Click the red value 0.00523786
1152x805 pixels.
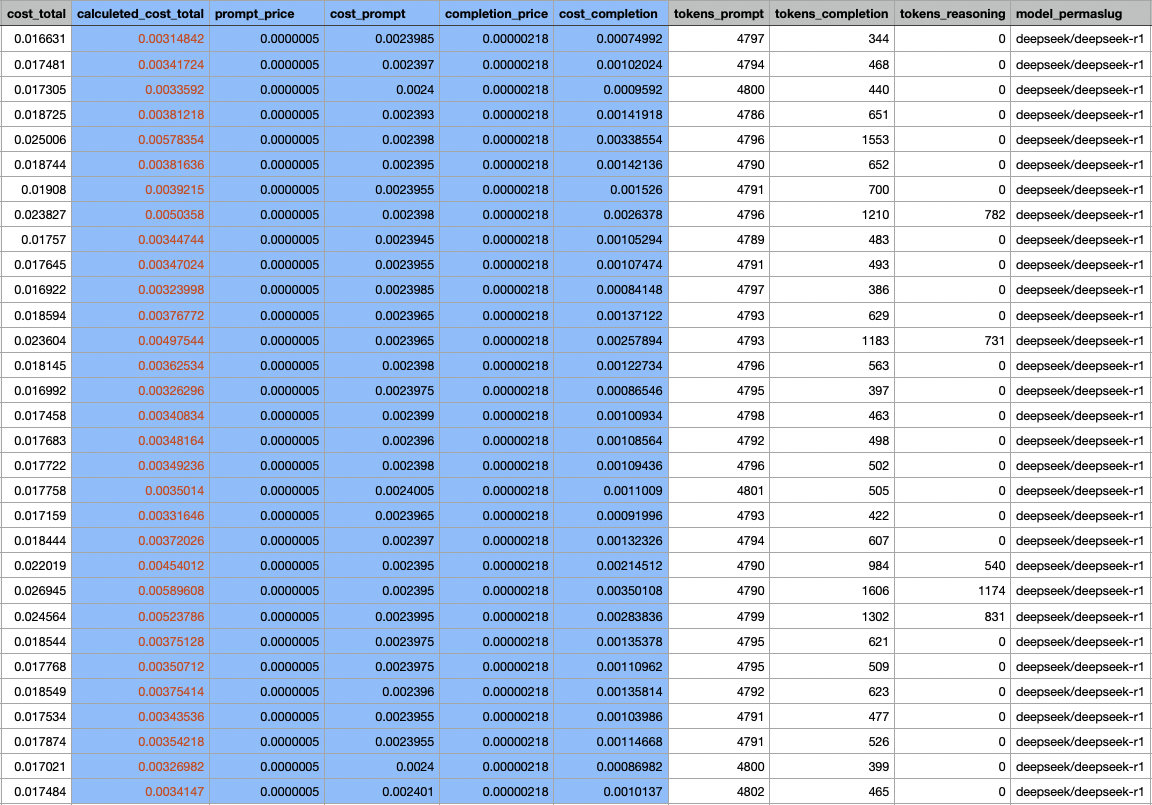[140, 616]
